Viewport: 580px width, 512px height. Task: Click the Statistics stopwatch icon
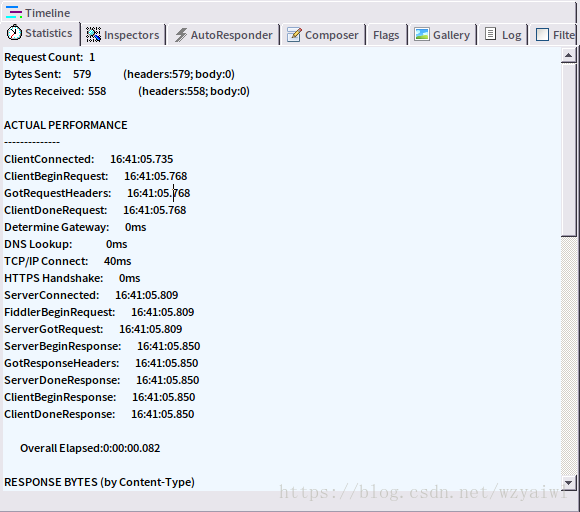coord(14,33)
